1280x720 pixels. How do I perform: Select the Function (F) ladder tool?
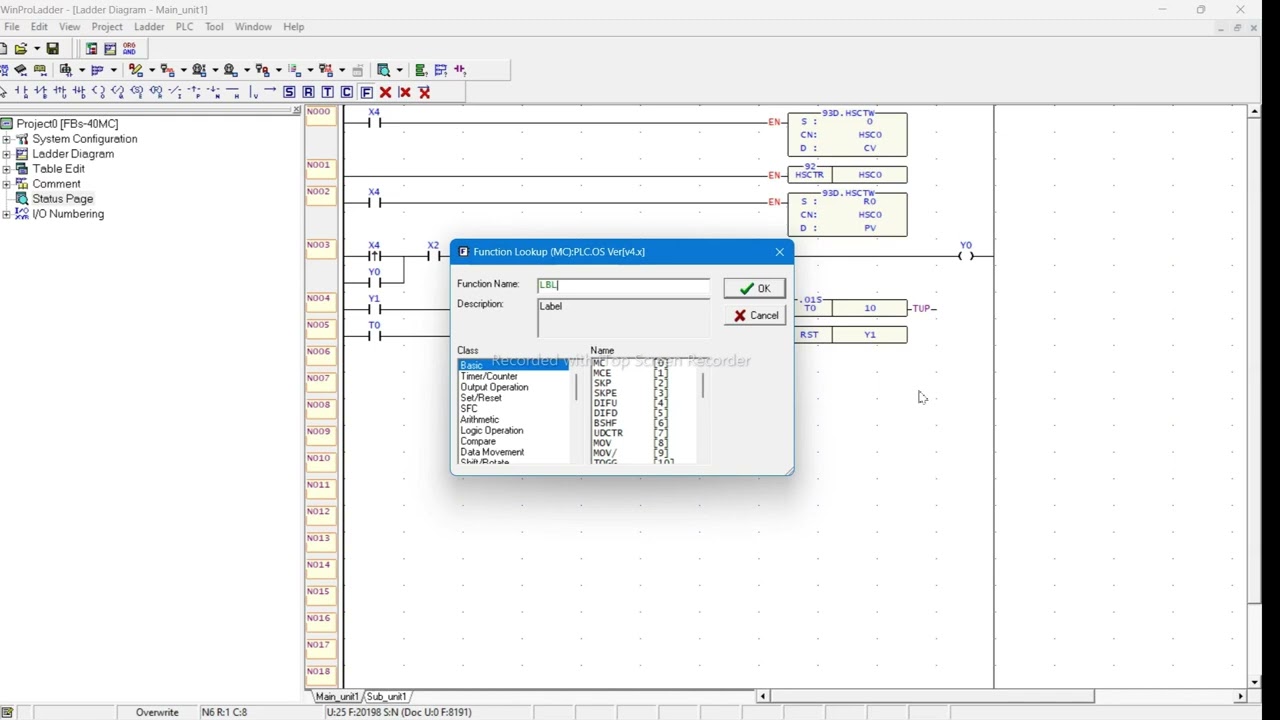pos(366,92)
